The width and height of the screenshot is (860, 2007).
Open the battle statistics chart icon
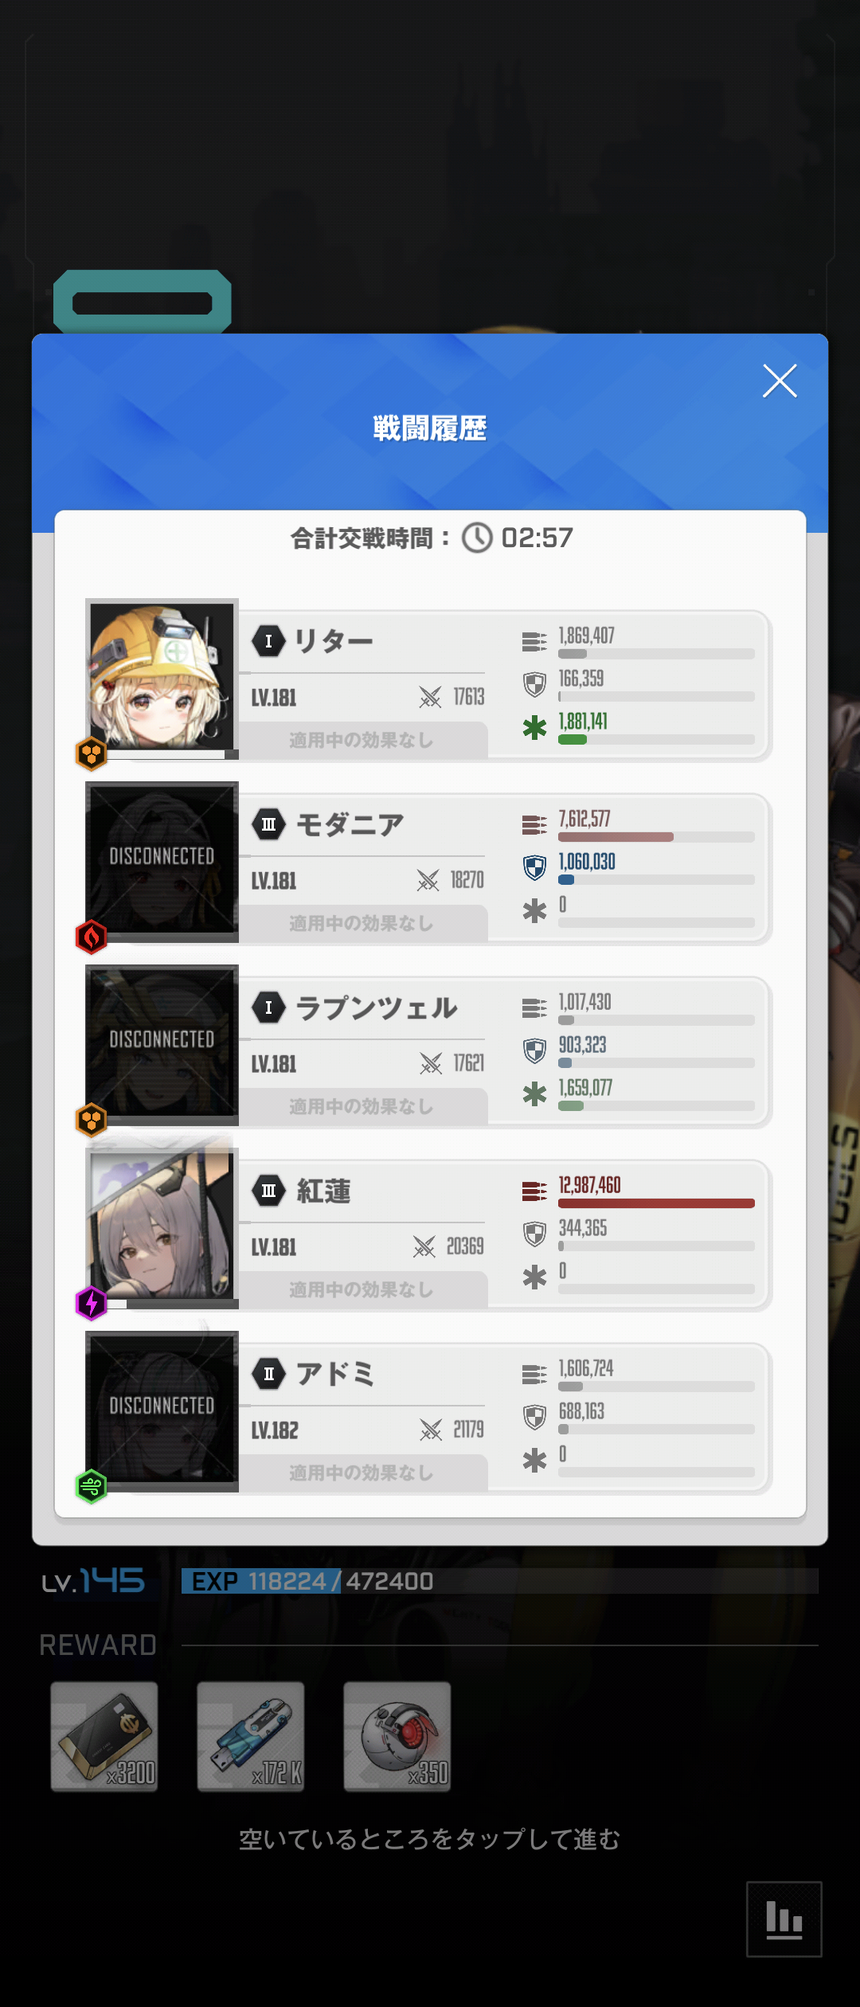pos(784,1919)
